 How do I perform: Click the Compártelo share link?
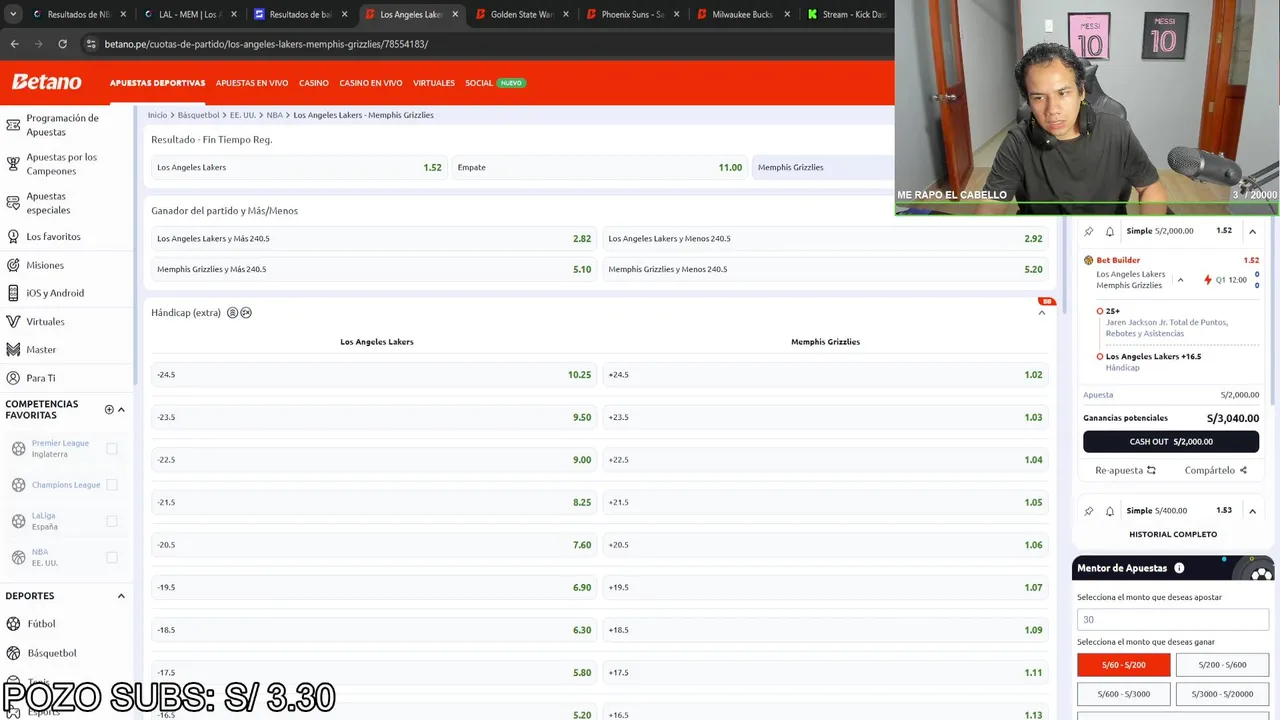click(x=1216, y=470)
